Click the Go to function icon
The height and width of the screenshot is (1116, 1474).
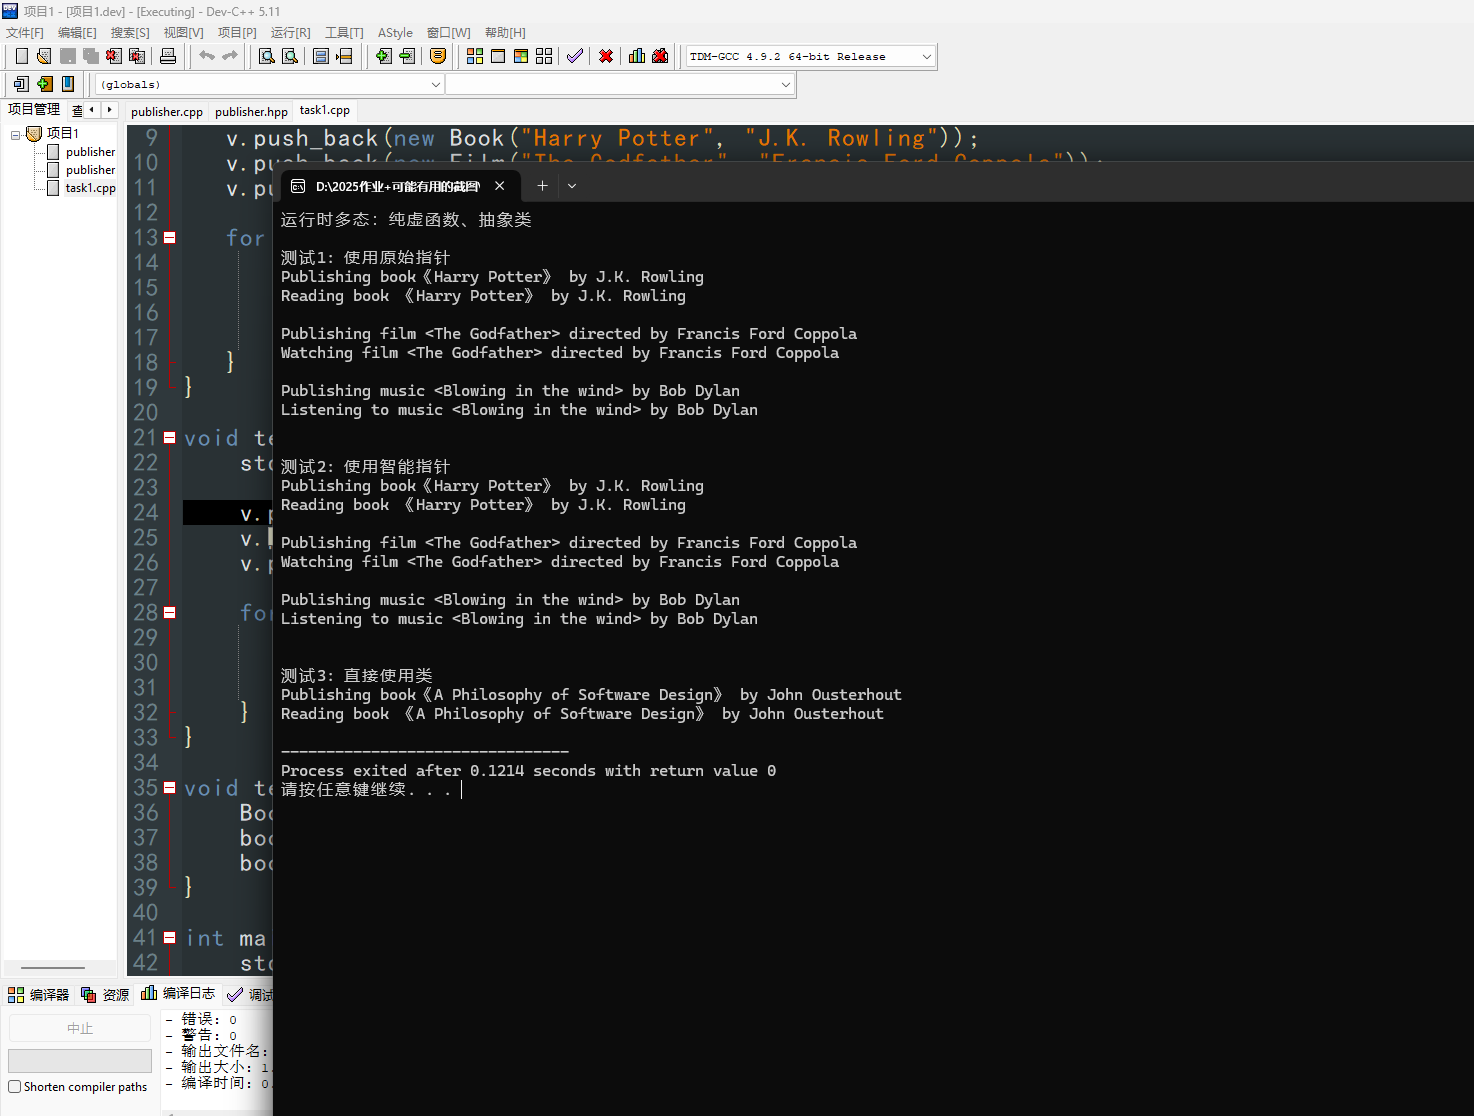321,56
